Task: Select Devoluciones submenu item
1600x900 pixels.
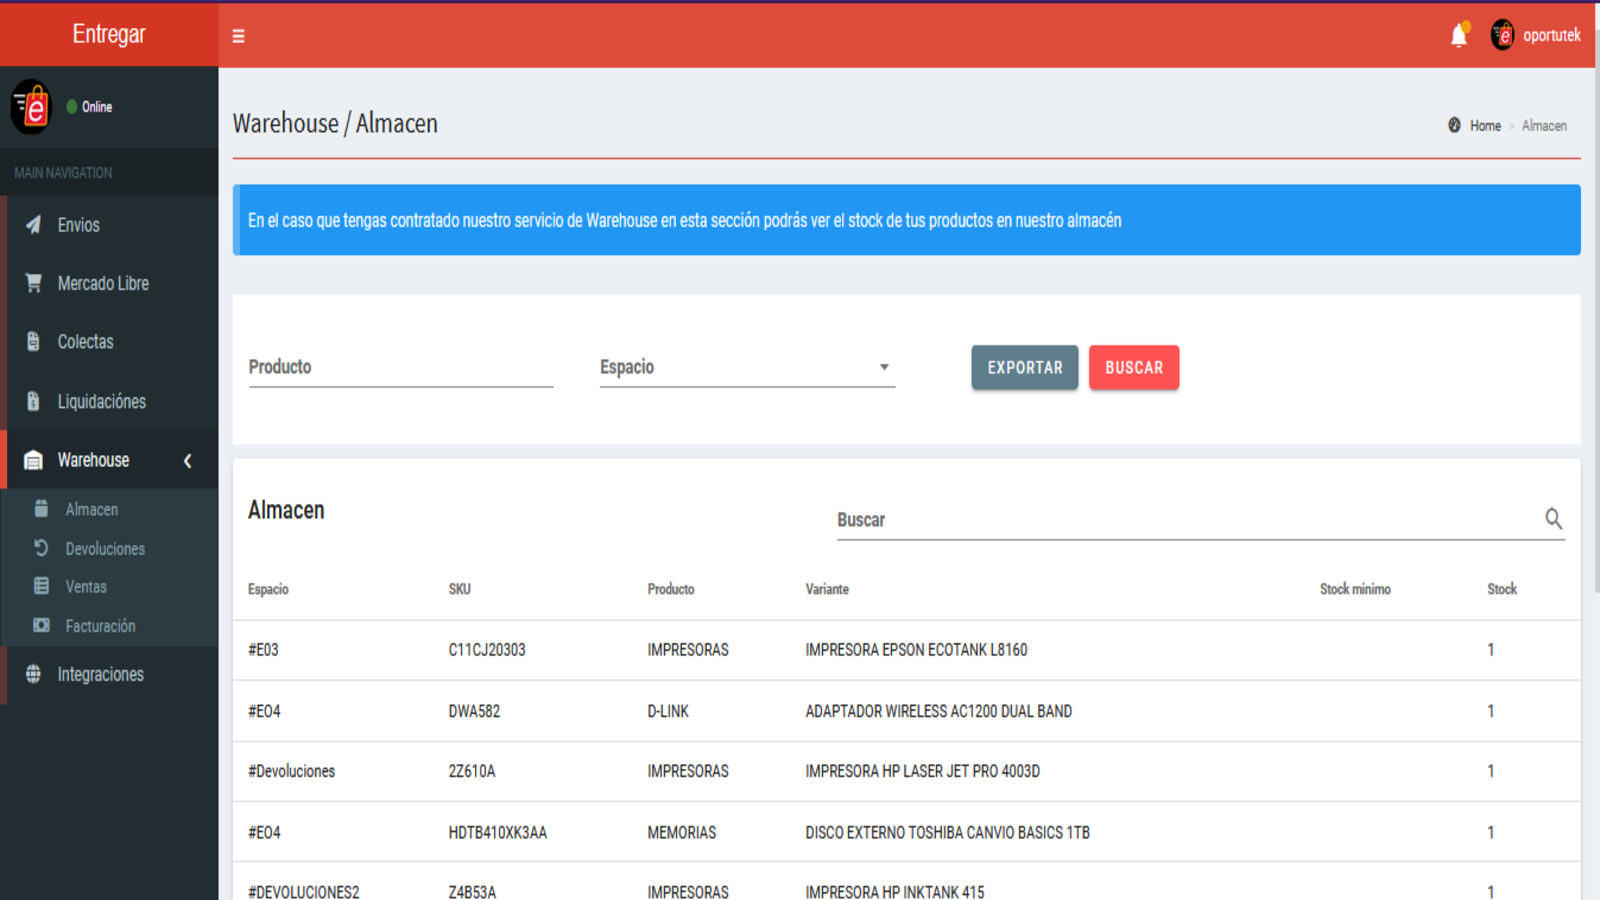Action: point(105,549)
